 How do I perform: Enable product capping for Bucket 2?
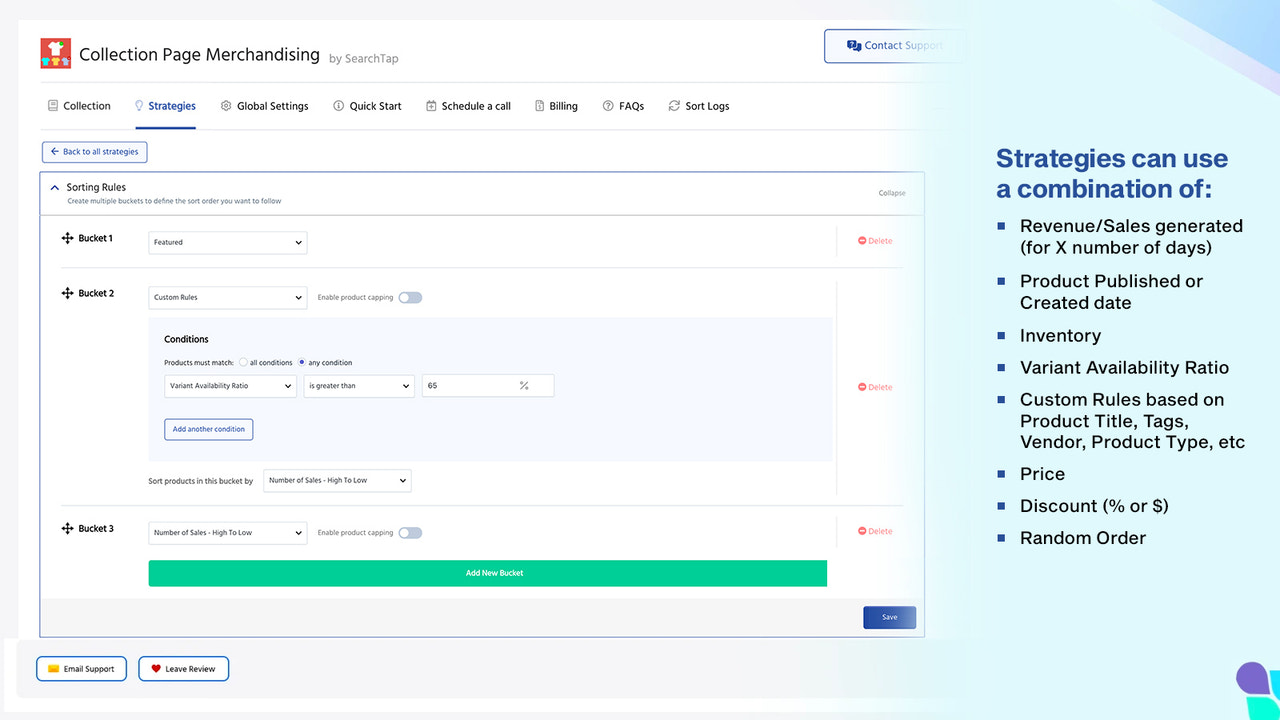click(x=410, y=297)
